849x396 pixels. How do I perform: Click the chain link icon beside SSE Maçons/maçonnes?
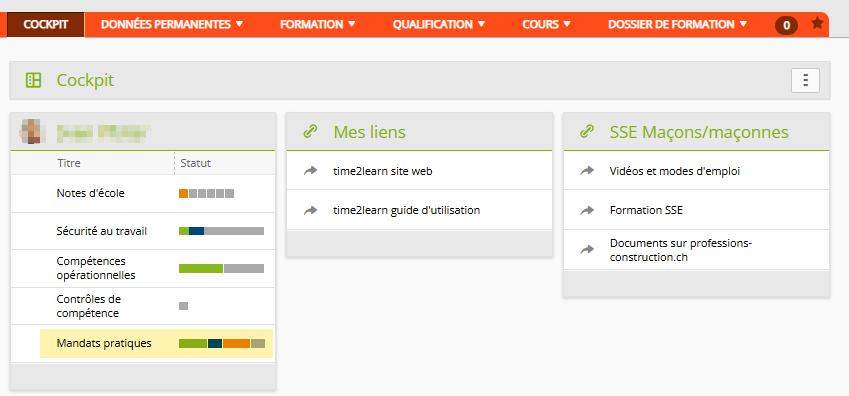pyautogui.click(x=586, y=132)
